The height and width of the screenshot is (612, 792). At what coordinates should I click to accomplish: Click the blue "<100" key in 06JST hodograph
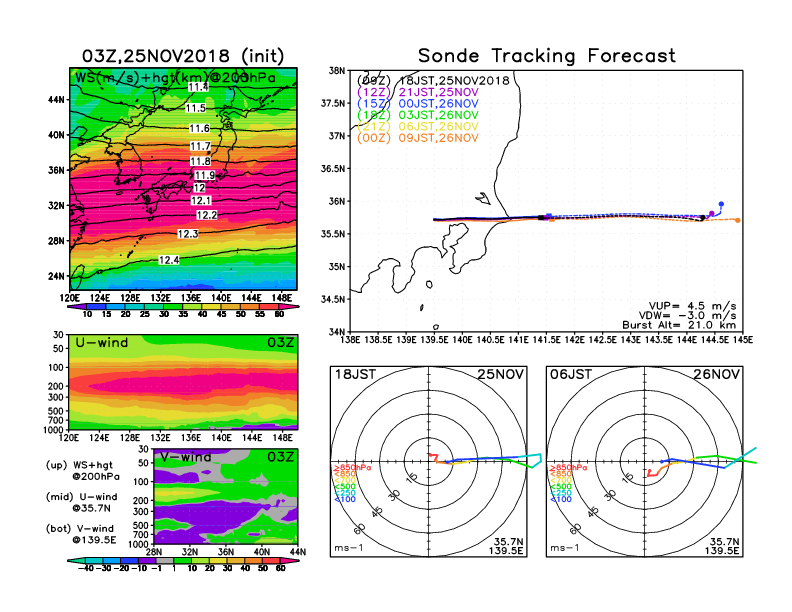(561, 500)
